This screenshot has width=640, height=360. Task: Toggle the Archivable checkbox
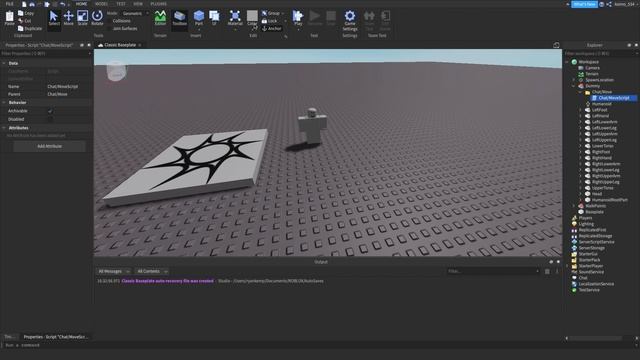tap(51, 111)
